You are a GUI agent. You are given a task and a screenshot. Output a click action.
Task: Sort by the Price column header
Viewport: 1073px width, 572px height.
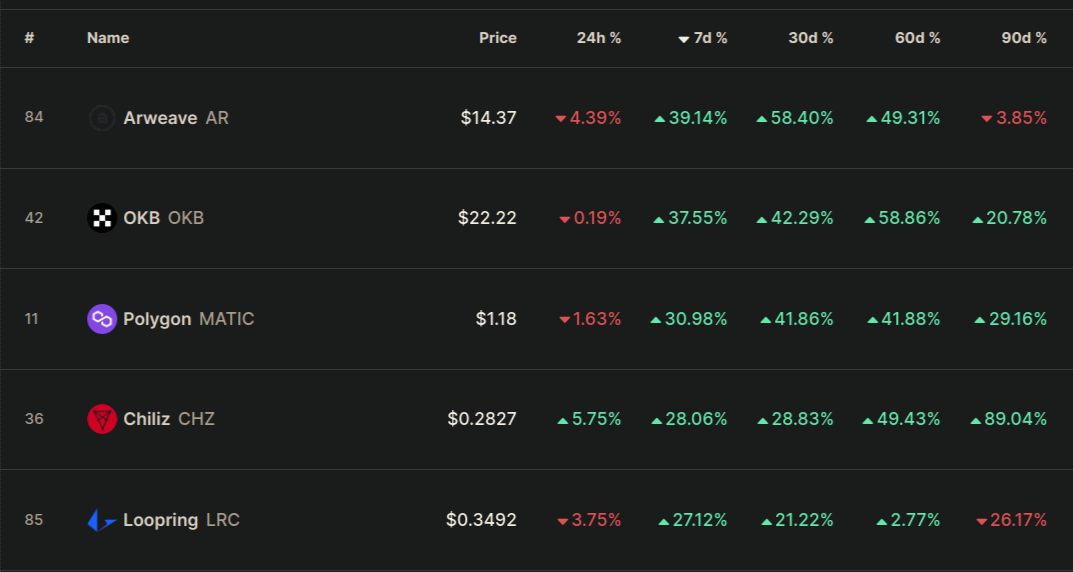497,38
